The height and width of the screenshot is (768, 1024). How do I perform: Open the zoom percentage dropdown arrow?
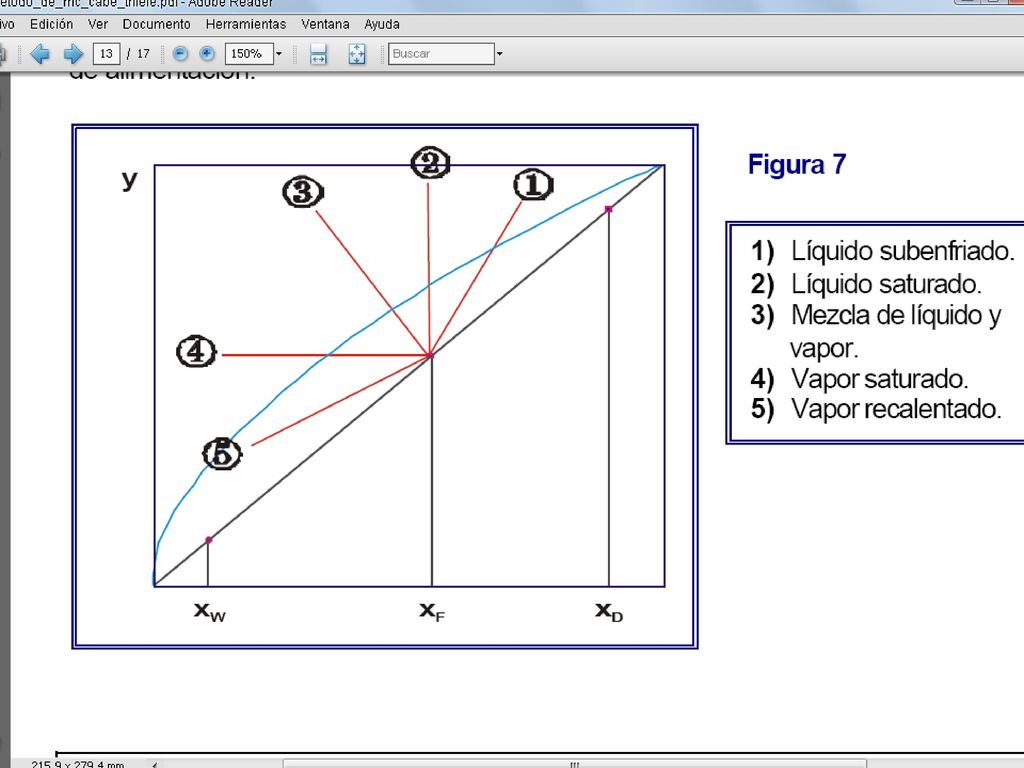(x=279, y=54)
